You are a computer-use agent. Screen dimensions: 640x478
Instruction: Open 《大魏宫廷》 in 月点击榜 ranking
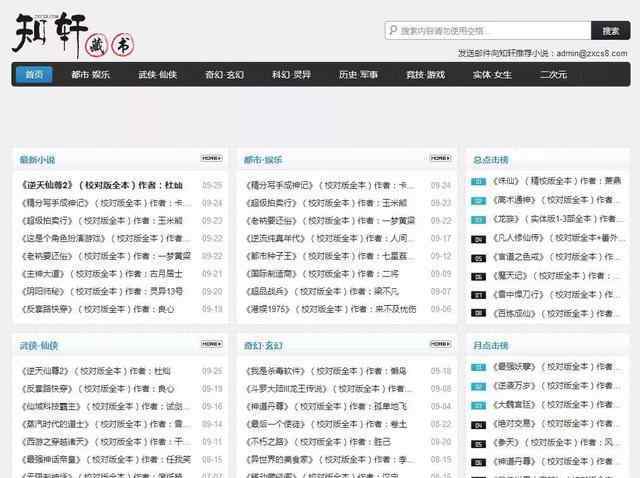557,405
